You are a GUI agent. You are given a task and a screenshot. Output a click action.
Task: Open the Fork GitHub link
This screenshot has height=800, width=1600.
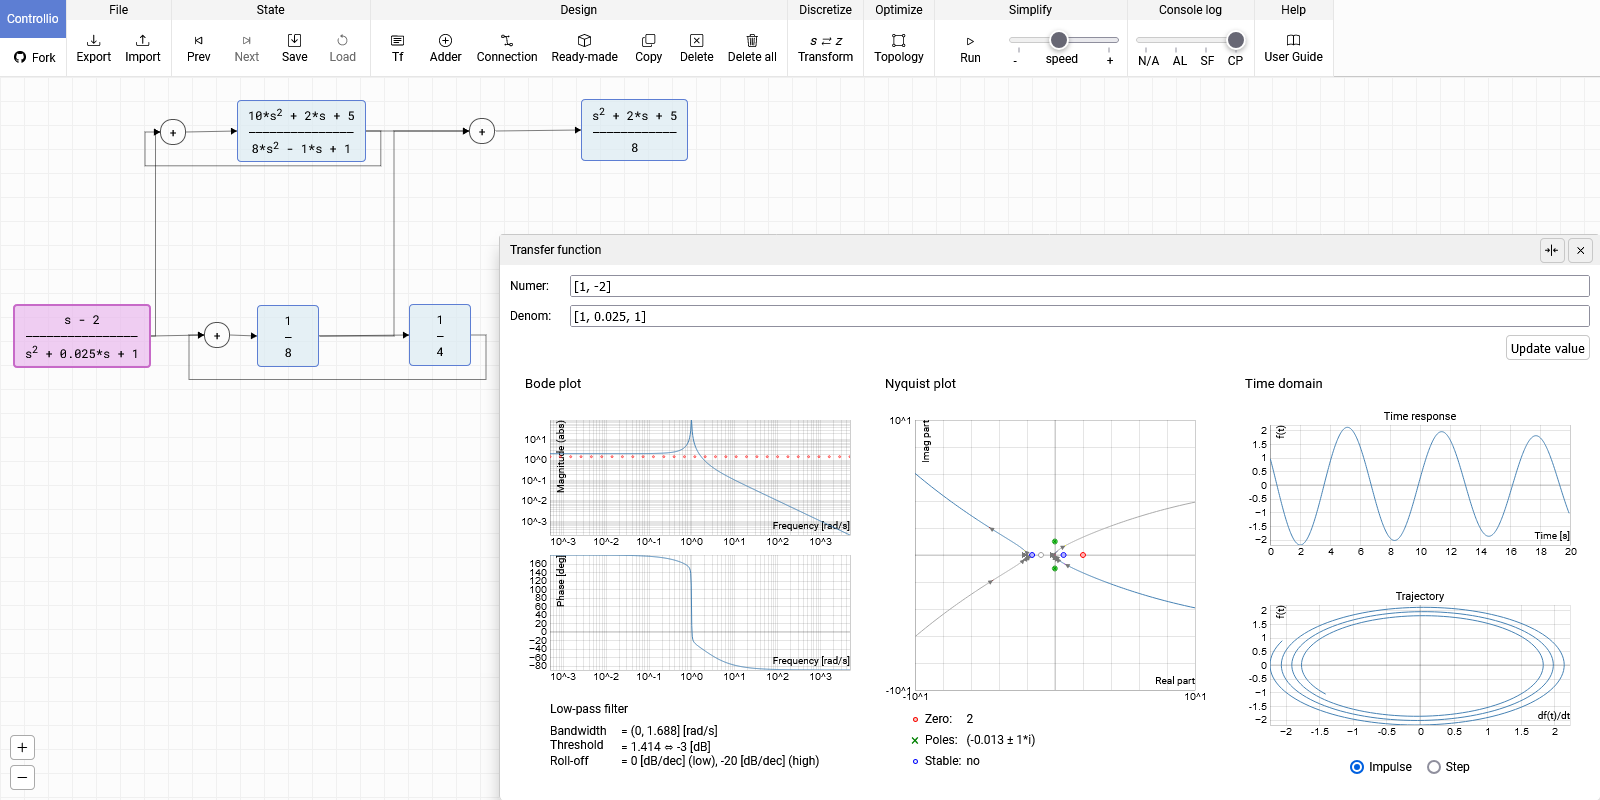click(x=34, y=57)
